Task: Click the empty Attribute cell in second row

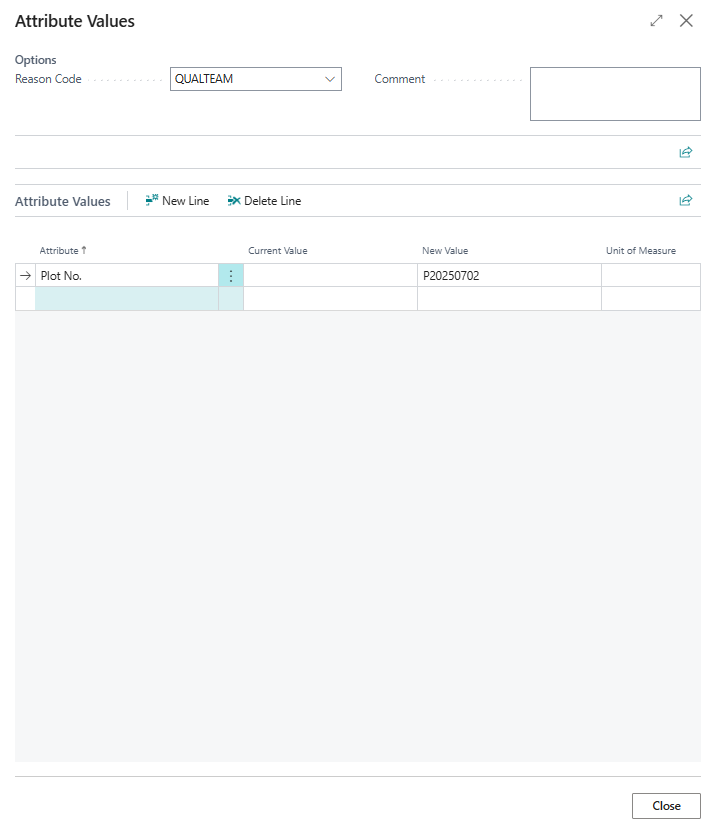Action: [x=127, y=299]
